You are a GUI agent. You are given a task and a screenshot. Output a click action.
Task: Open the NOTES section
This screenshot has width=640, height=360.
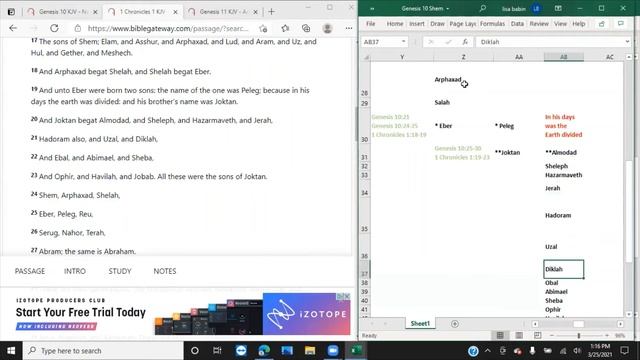(165, 271)
